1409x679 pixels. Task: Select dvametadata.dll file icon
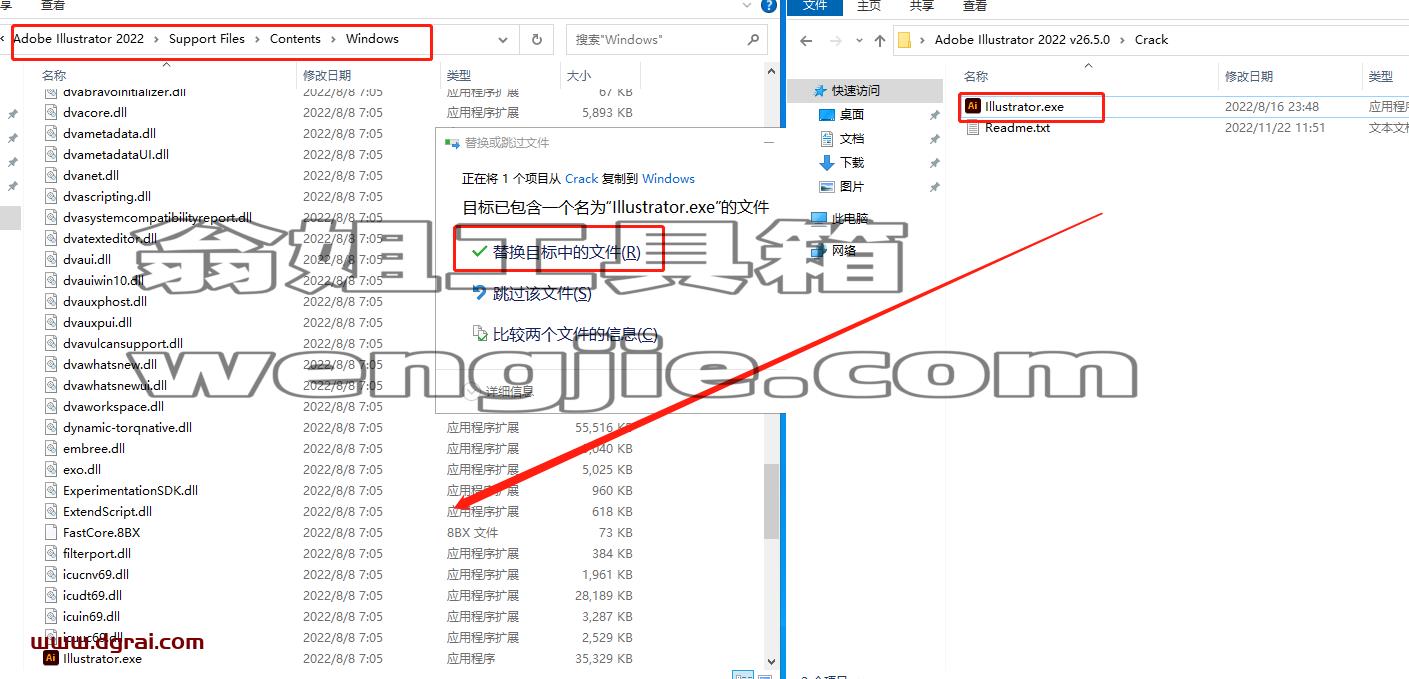coord(51,133)
